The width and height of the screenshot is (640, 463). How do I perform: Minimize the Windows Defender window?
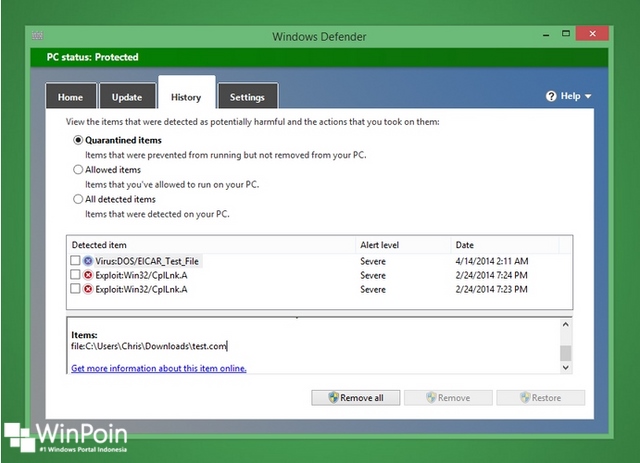tap(546, 35)
